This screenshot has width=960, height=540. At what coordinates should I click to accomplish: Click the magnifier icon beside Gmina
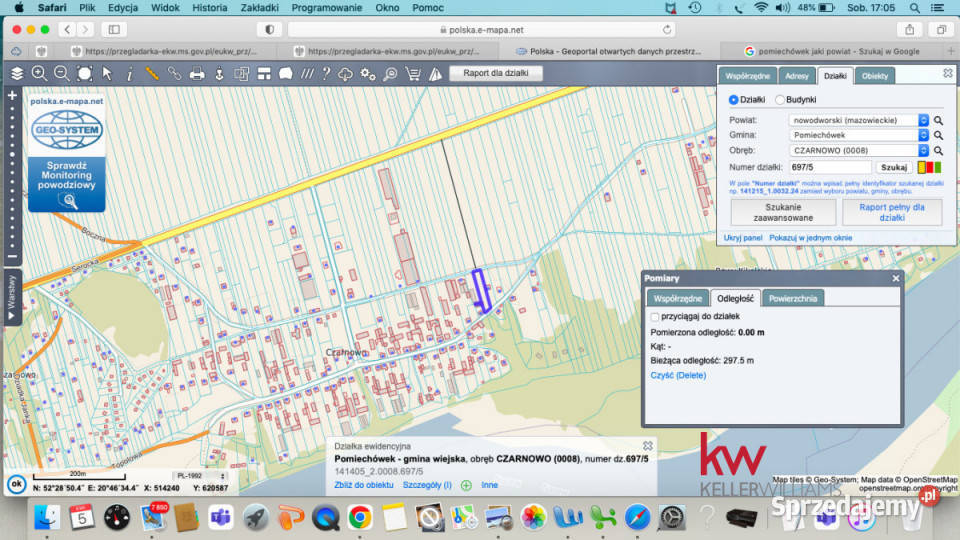tap(939, 135)
